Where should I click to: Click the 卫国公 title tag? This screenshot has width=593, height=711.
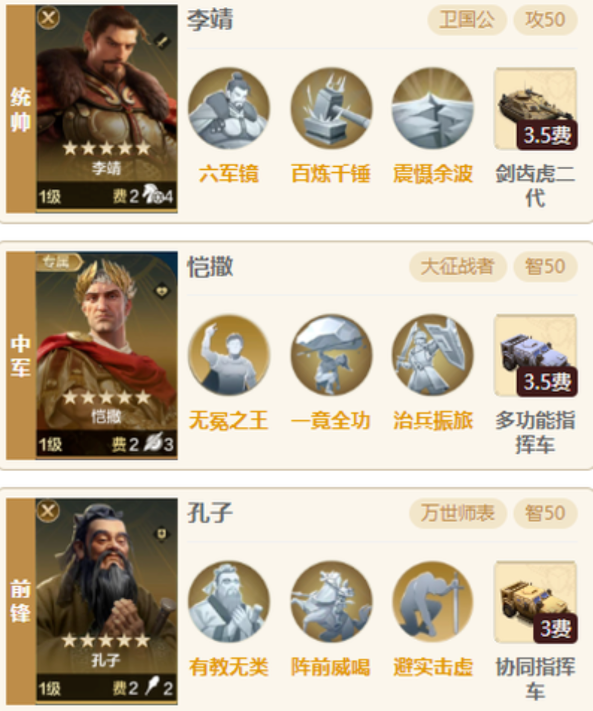[x=467, y=20]
